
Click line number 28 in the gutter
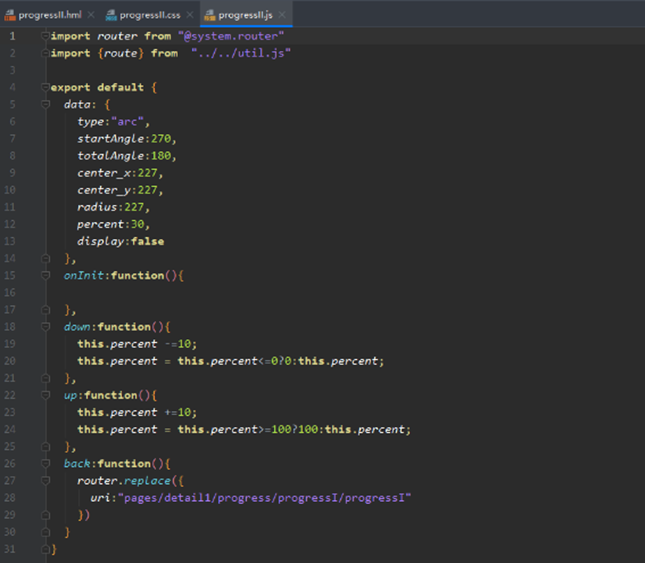(x=10, y=498)
